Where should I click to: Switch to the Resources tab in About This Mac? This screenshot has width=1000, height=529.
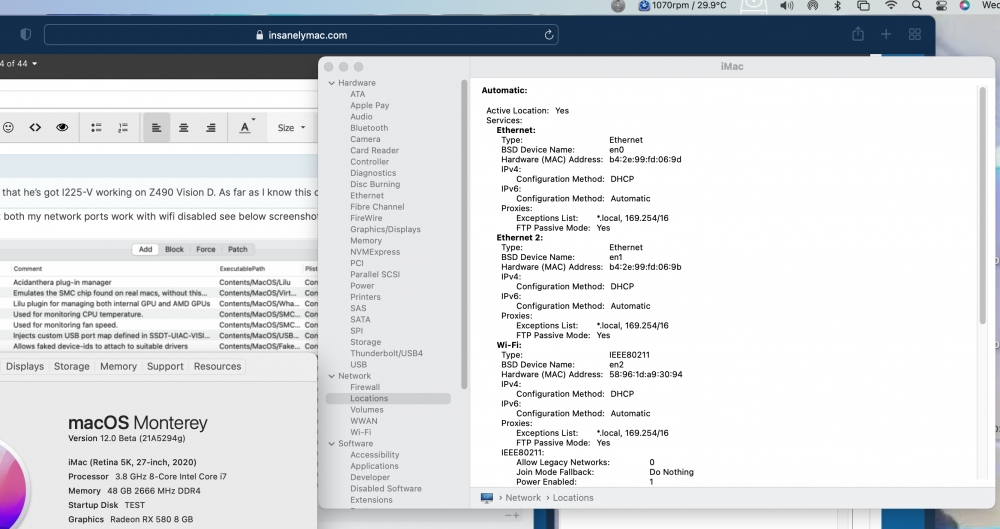217,366
